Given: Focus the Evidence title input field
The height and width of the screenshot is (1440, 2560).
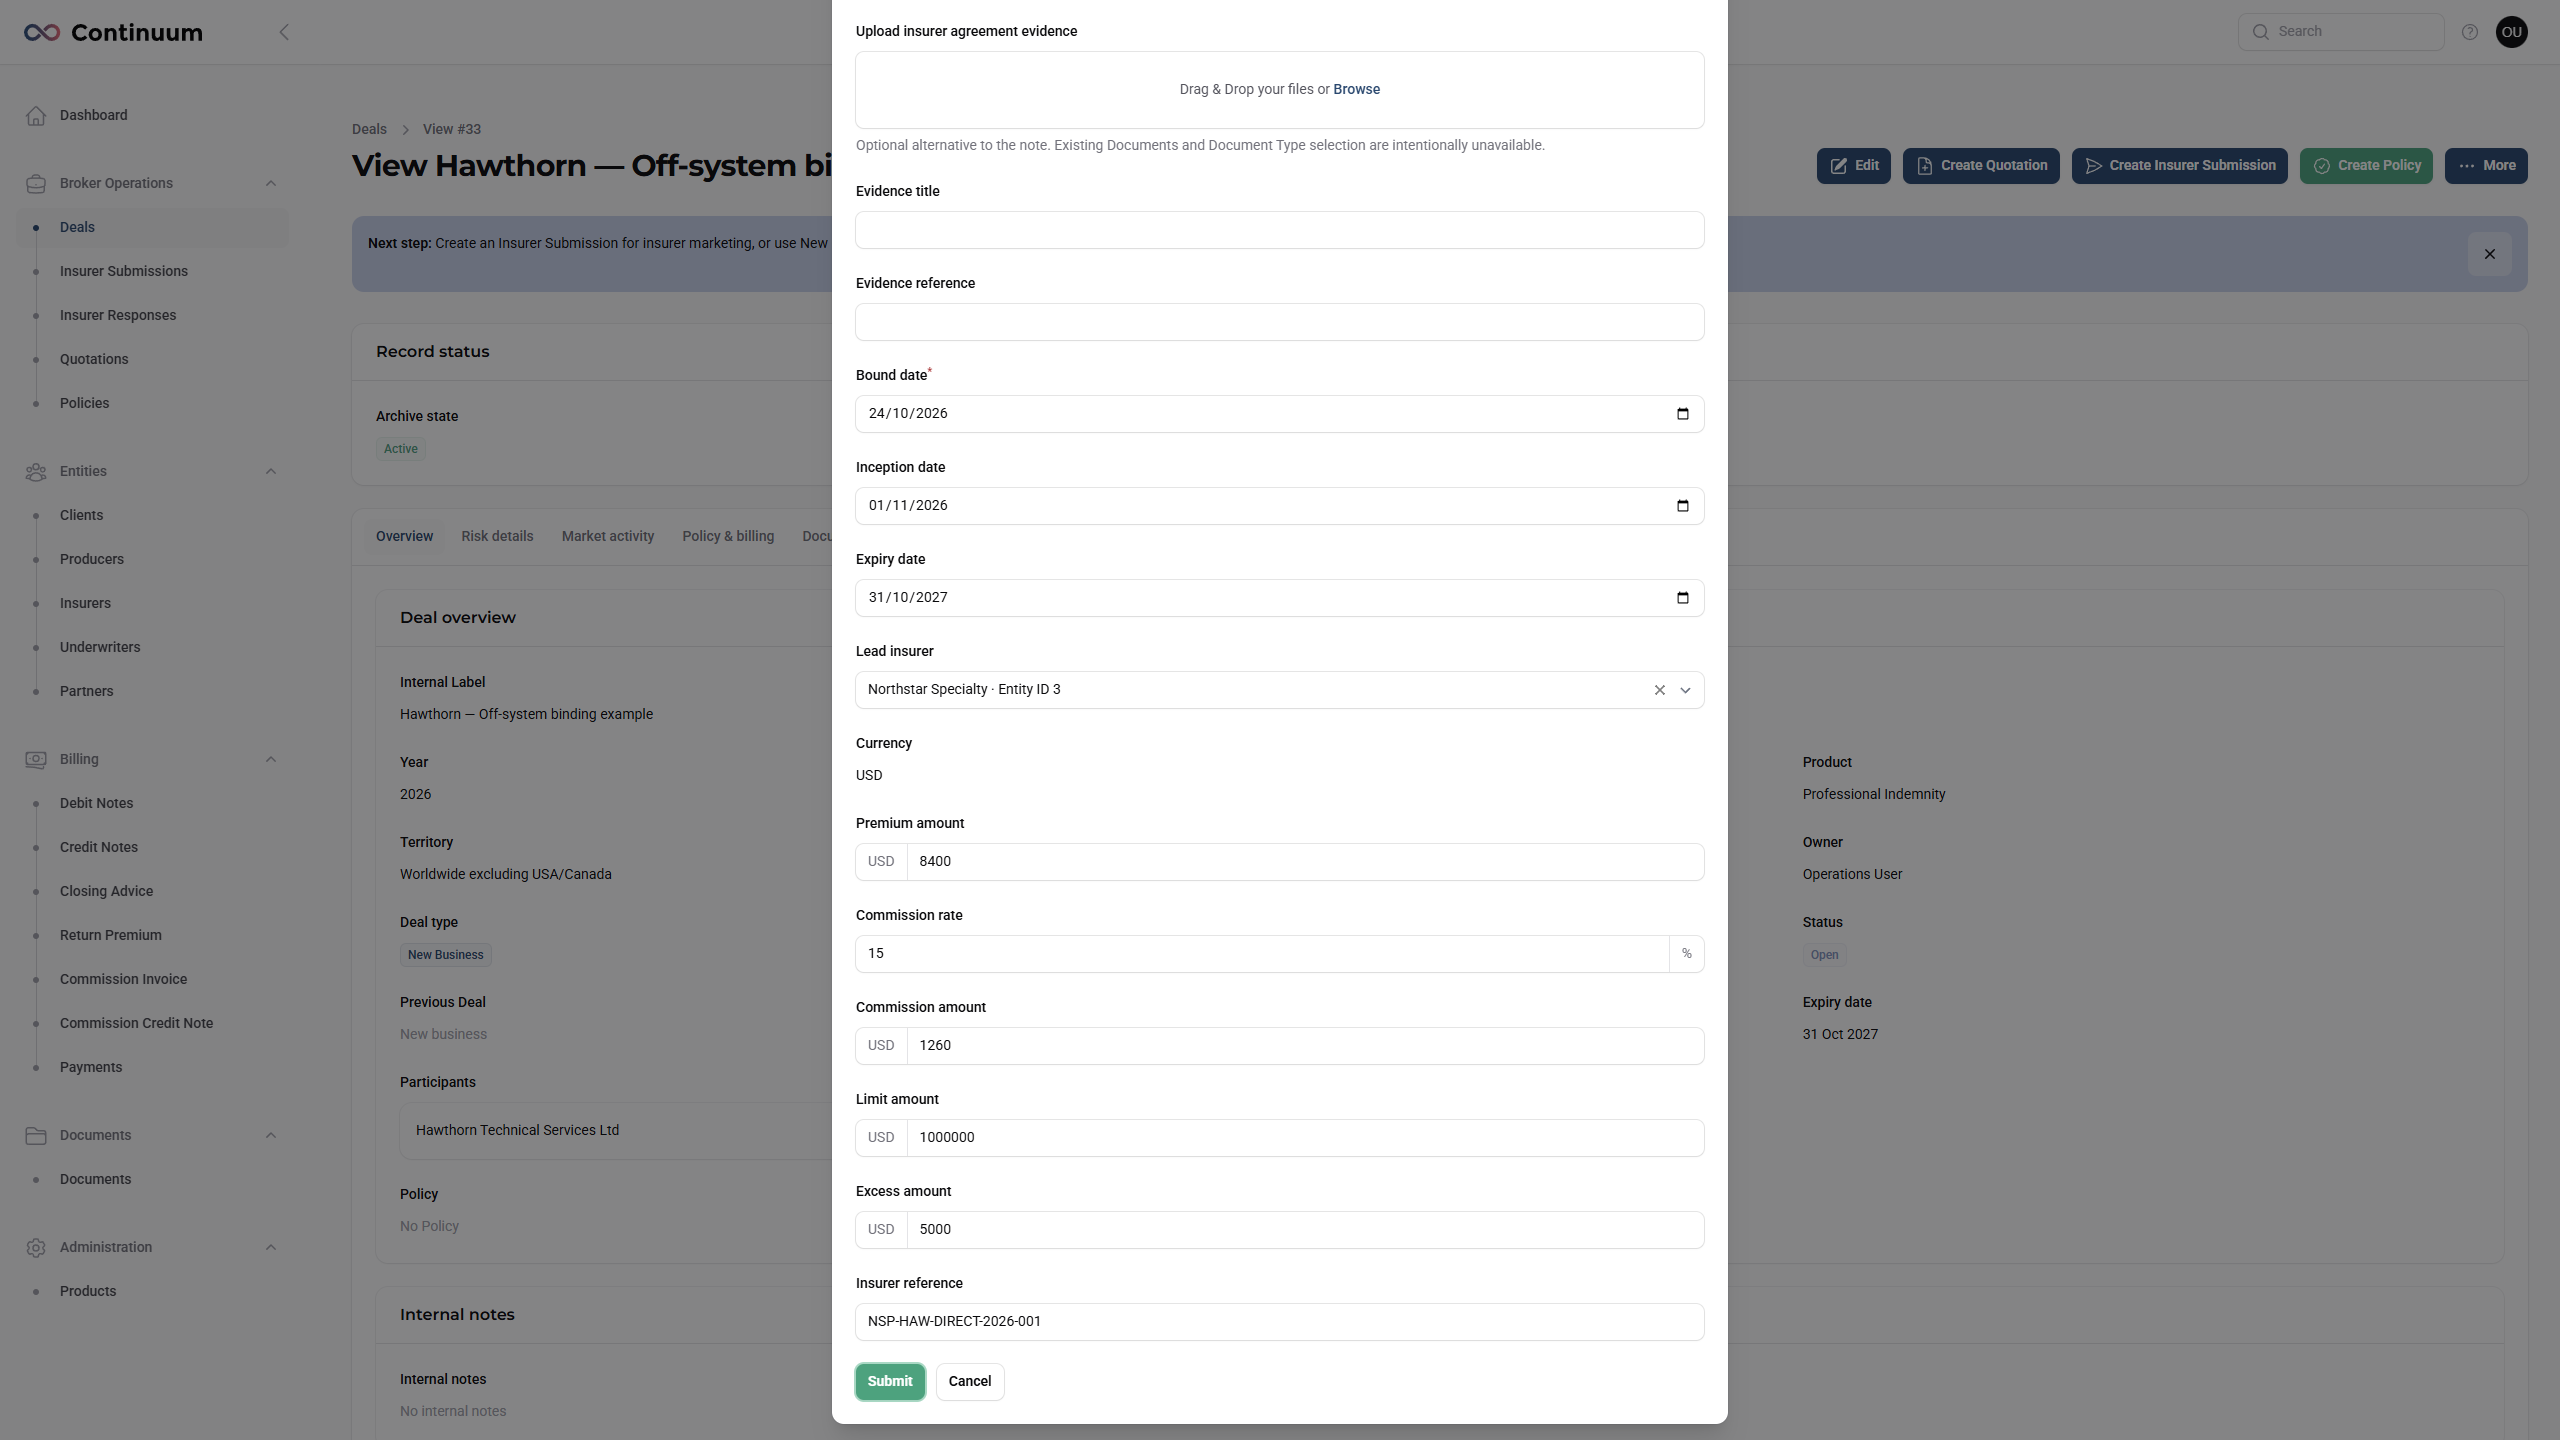Looking at the screenshot, I should click(1280, 230).
